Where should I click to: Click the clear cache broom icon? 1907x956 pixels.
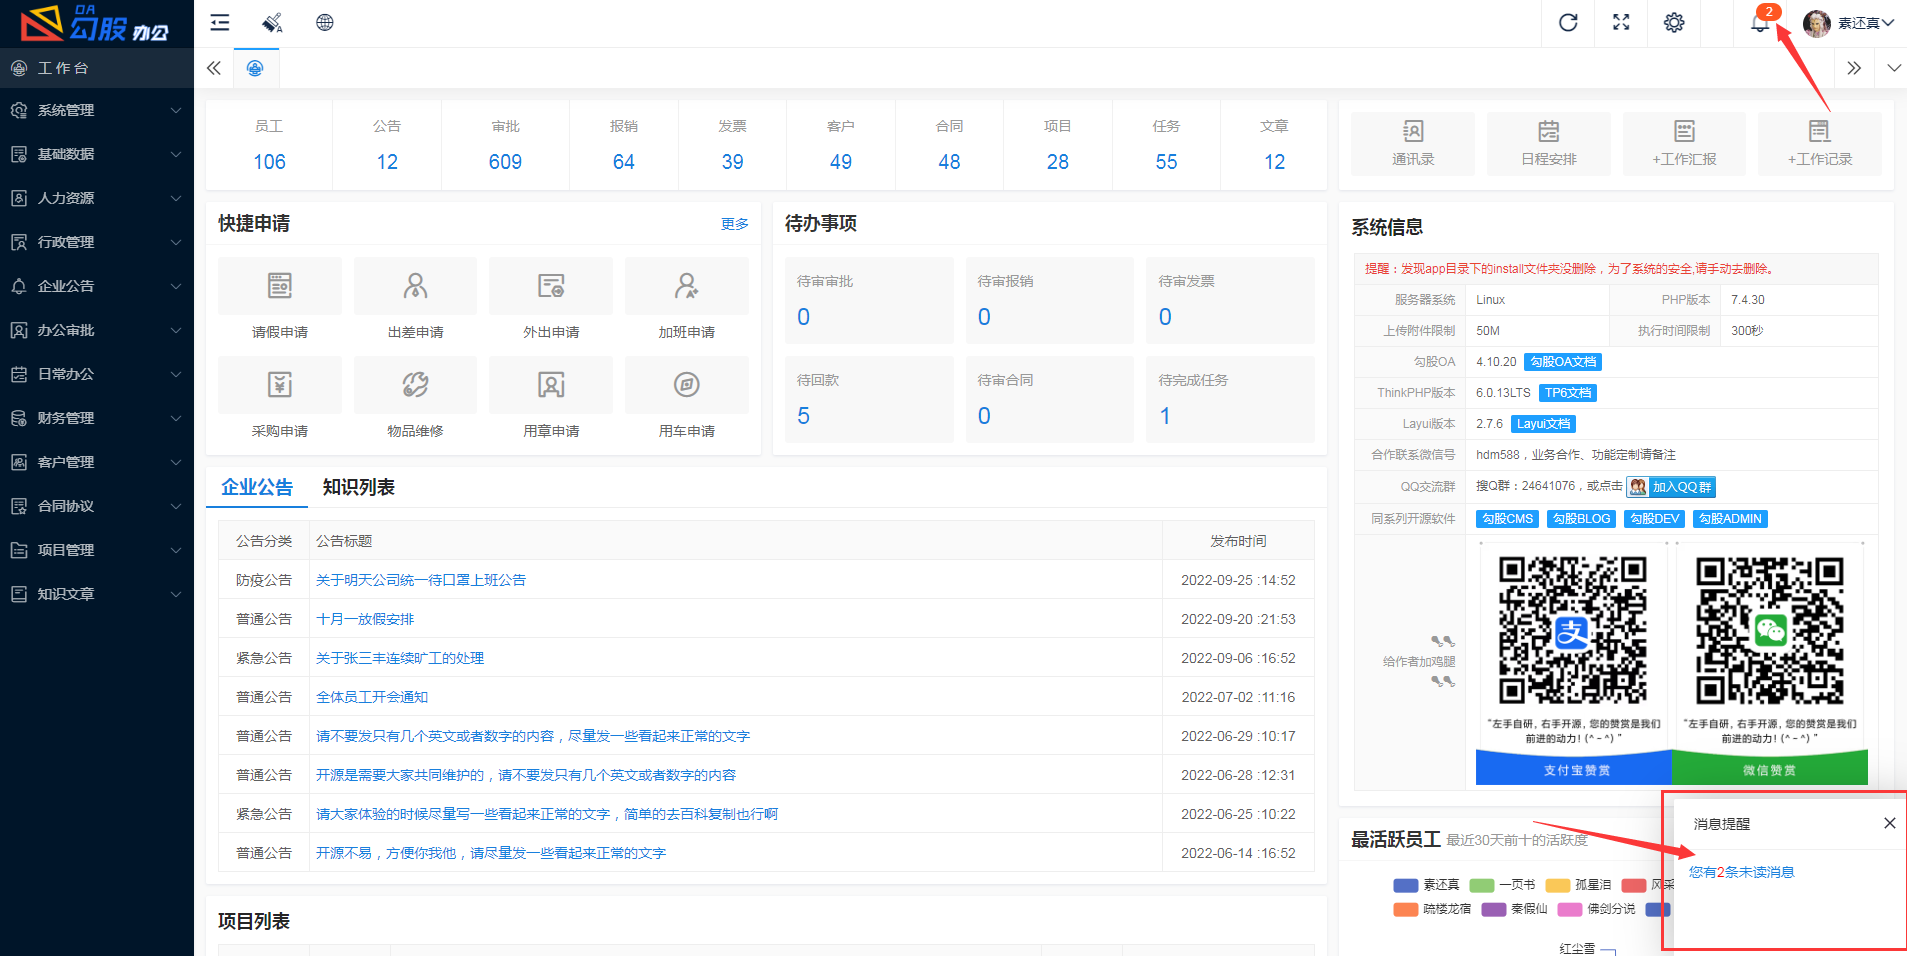272,23
